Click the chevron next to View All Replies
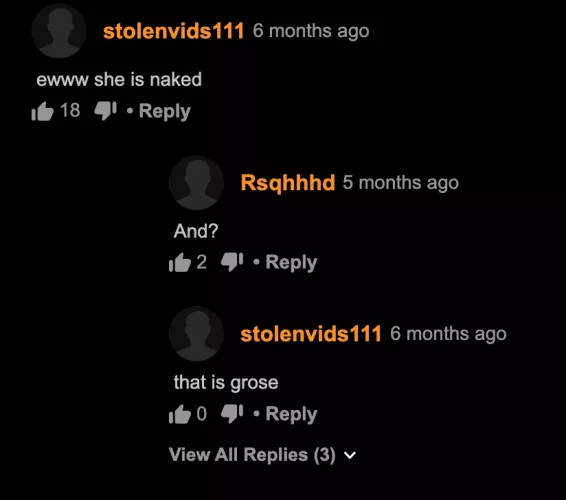Image resolution: width=566 pixels, height=500 pixels. click(x=350, y=455)
